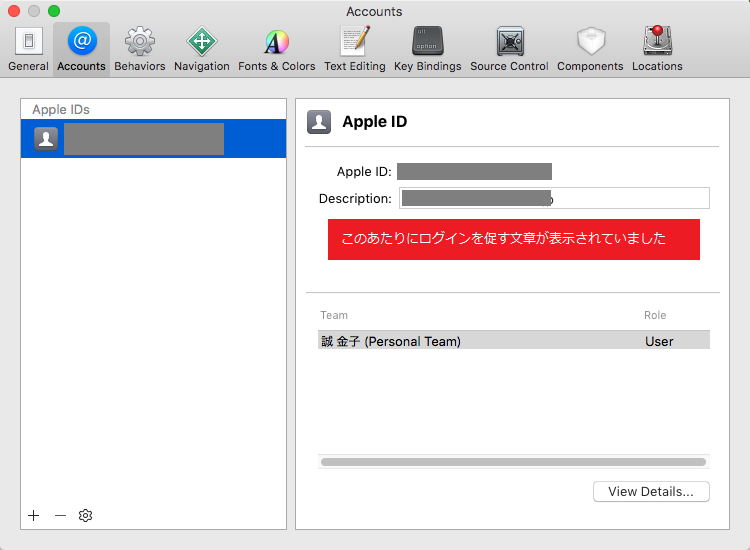Click the horizontal scrollbar under the team list
750x550 pixels.
coord(513,462)
